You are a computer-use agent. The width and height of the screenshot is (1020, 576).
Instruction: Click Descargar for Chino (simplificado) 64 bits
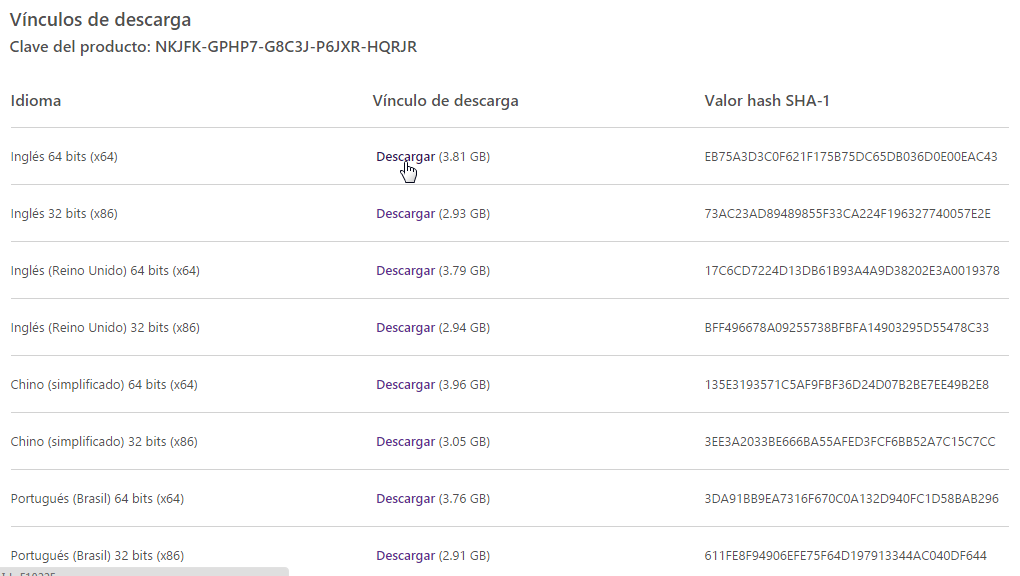point(405,385)
